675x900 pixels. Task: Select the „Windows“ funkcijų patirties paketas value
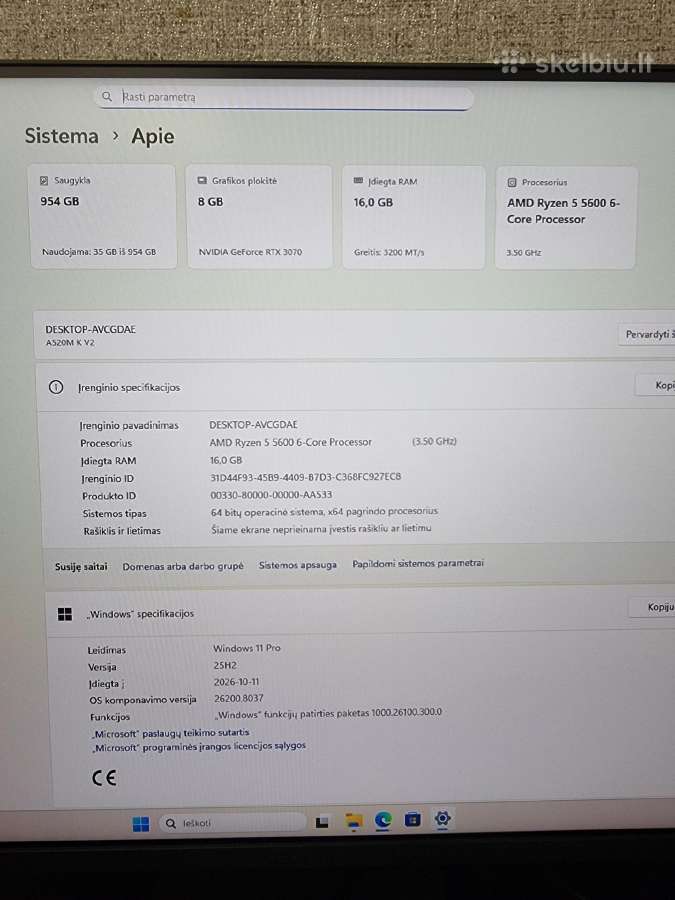[x=328, y=713]
